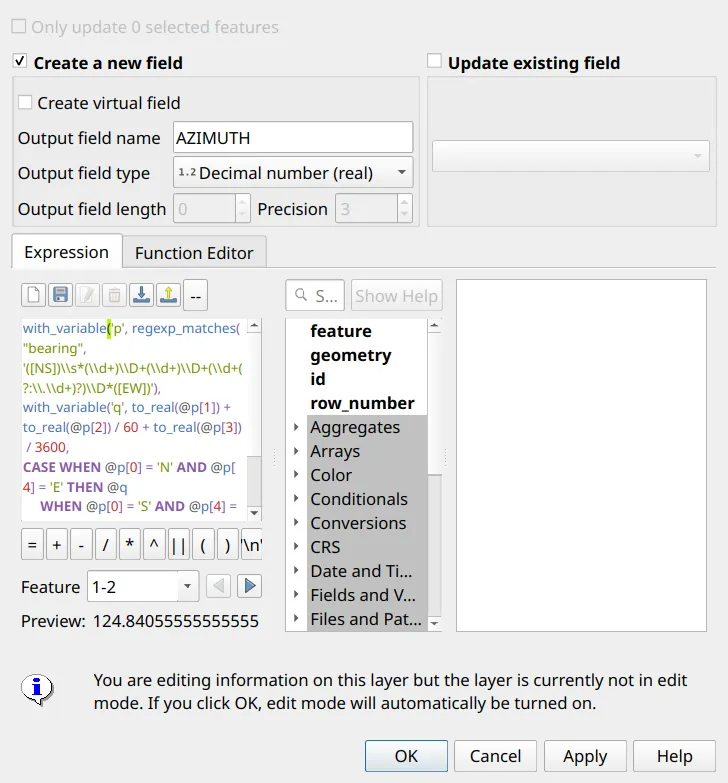This screenshot has width=728, height=783.
Task: Select 'feature' in the function list
Action: tap(341, 331)
